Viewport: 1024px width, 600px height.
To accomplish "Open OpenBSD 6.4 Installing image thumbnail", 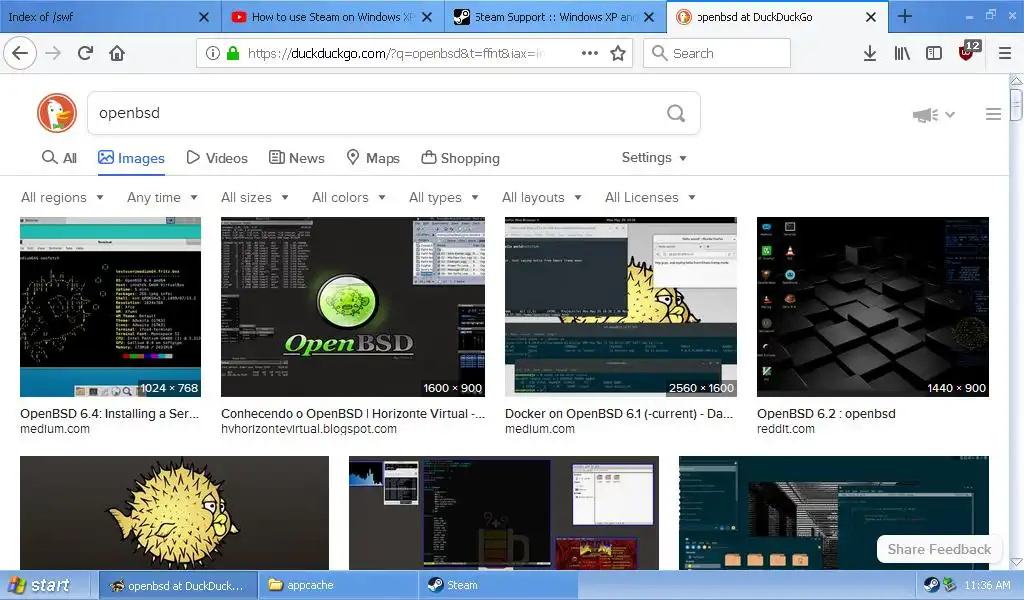I will pyautogui.click(x=110, y=307).
